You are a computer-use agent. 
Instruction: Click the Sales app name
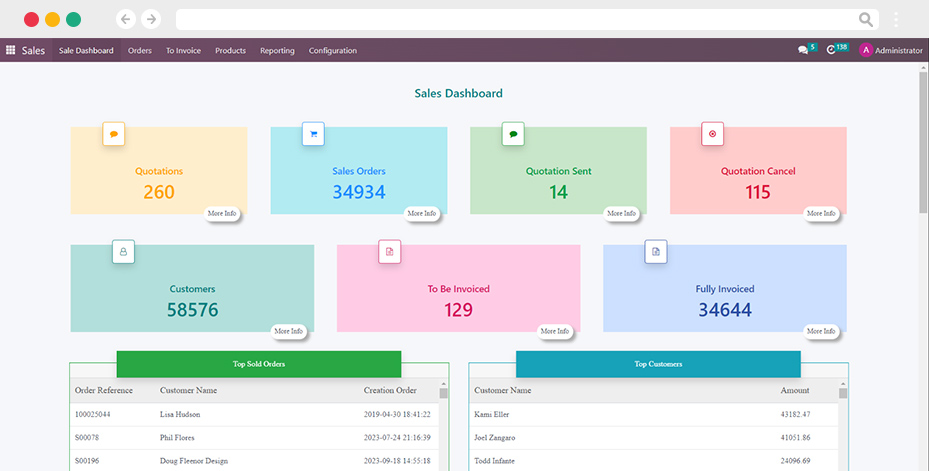click(x=33, y=50)
